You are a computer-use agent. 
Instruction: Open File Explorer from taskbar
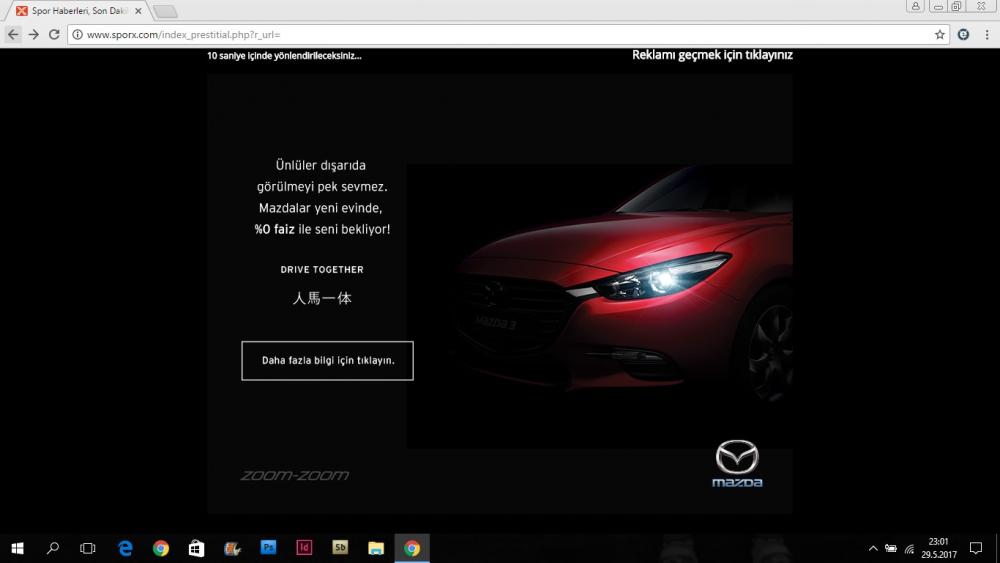376,548
